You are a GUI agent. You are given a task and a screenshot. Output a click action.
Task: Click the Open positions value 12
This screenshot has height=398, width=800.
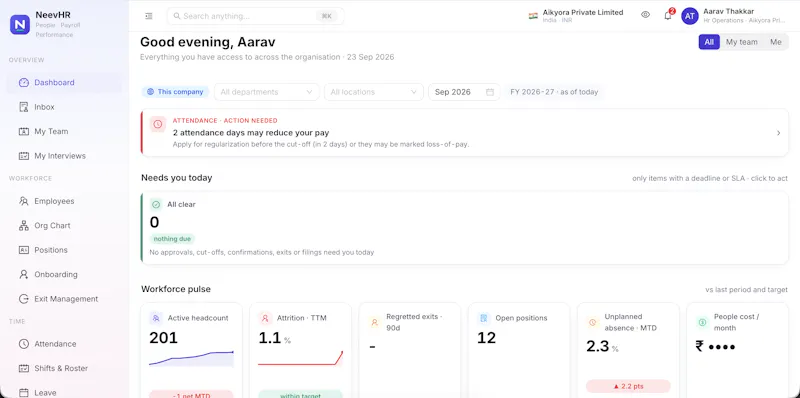[486, 338]
